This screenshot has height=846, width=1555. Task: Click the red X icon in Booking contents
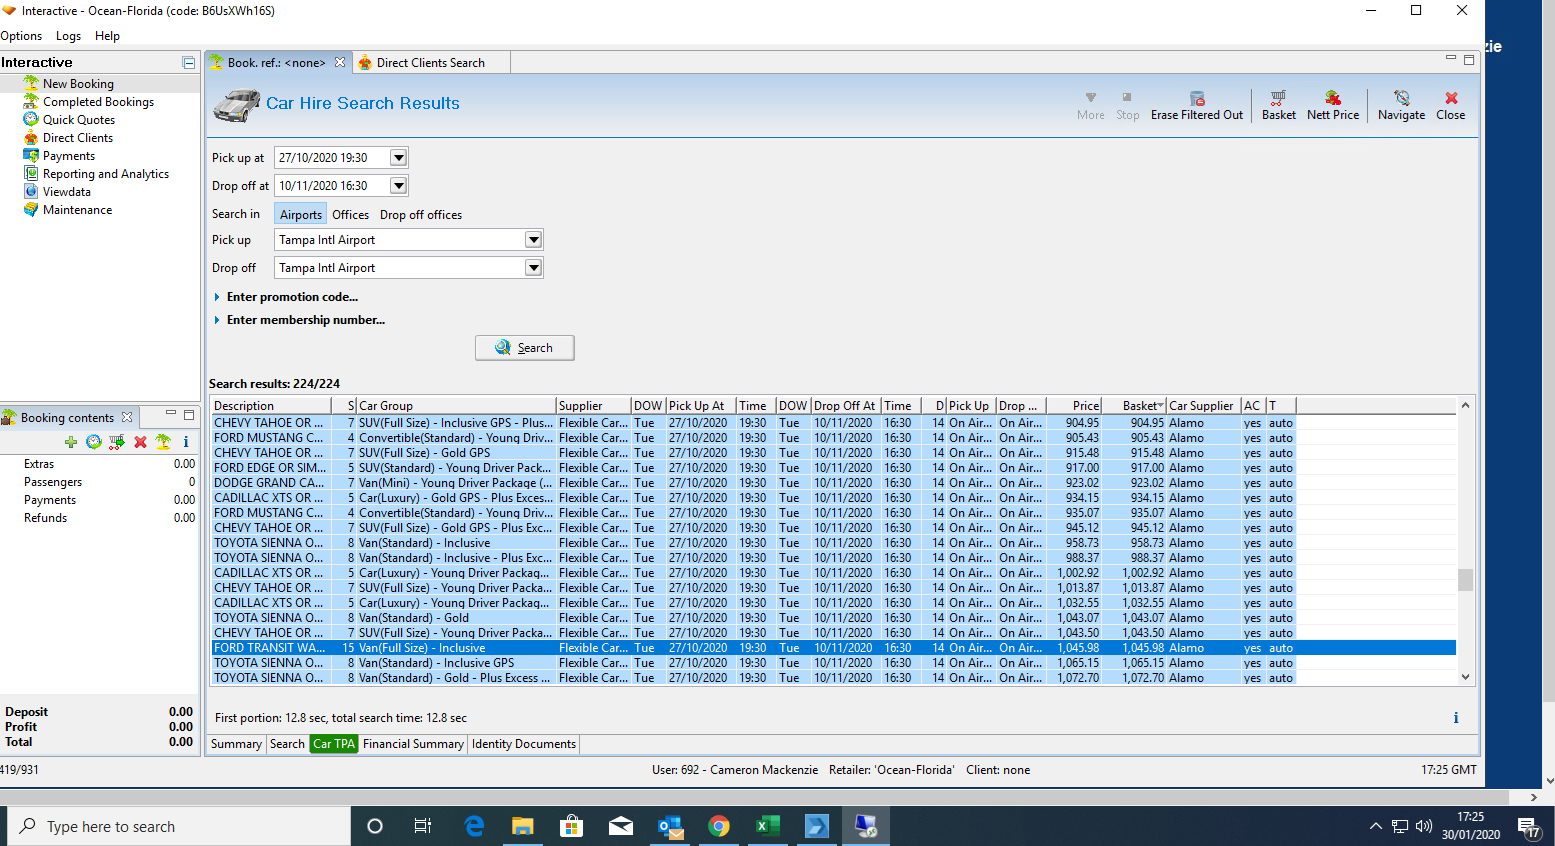click(140, 442)
